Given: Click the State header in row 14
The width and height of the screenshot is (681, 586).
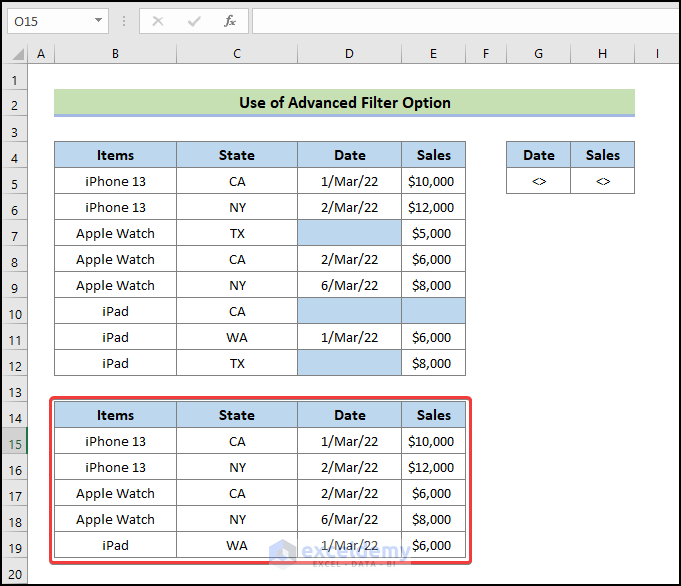Looking at the screenshot, I should [237, 415].
